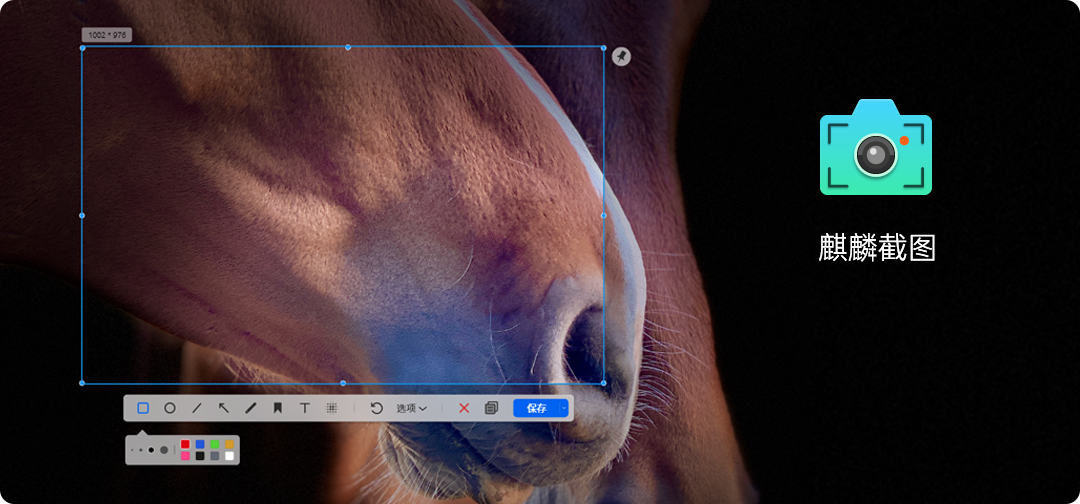Screen dimensions: 1080x504
Task: Click the bottom-right selection resize handle
Action: point(604,383)
